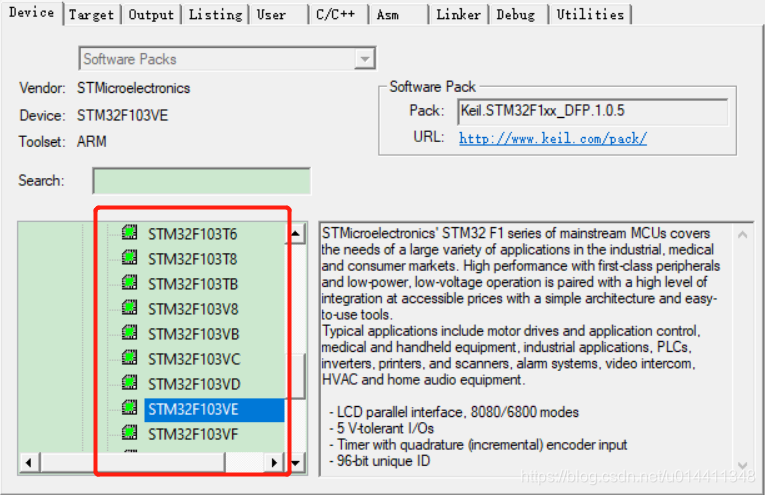
Task: Click device list vertical scrollbar thumb
Action: (295, 376)
